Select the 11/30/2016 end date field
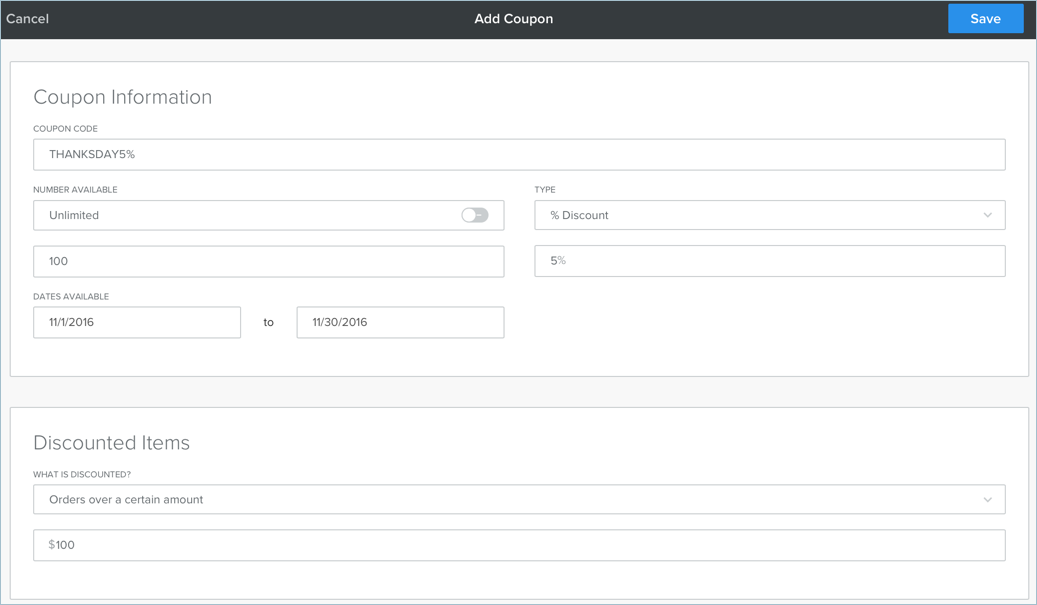The width and height of the screenshot is (1037, 605). click(x=400, y=322)
